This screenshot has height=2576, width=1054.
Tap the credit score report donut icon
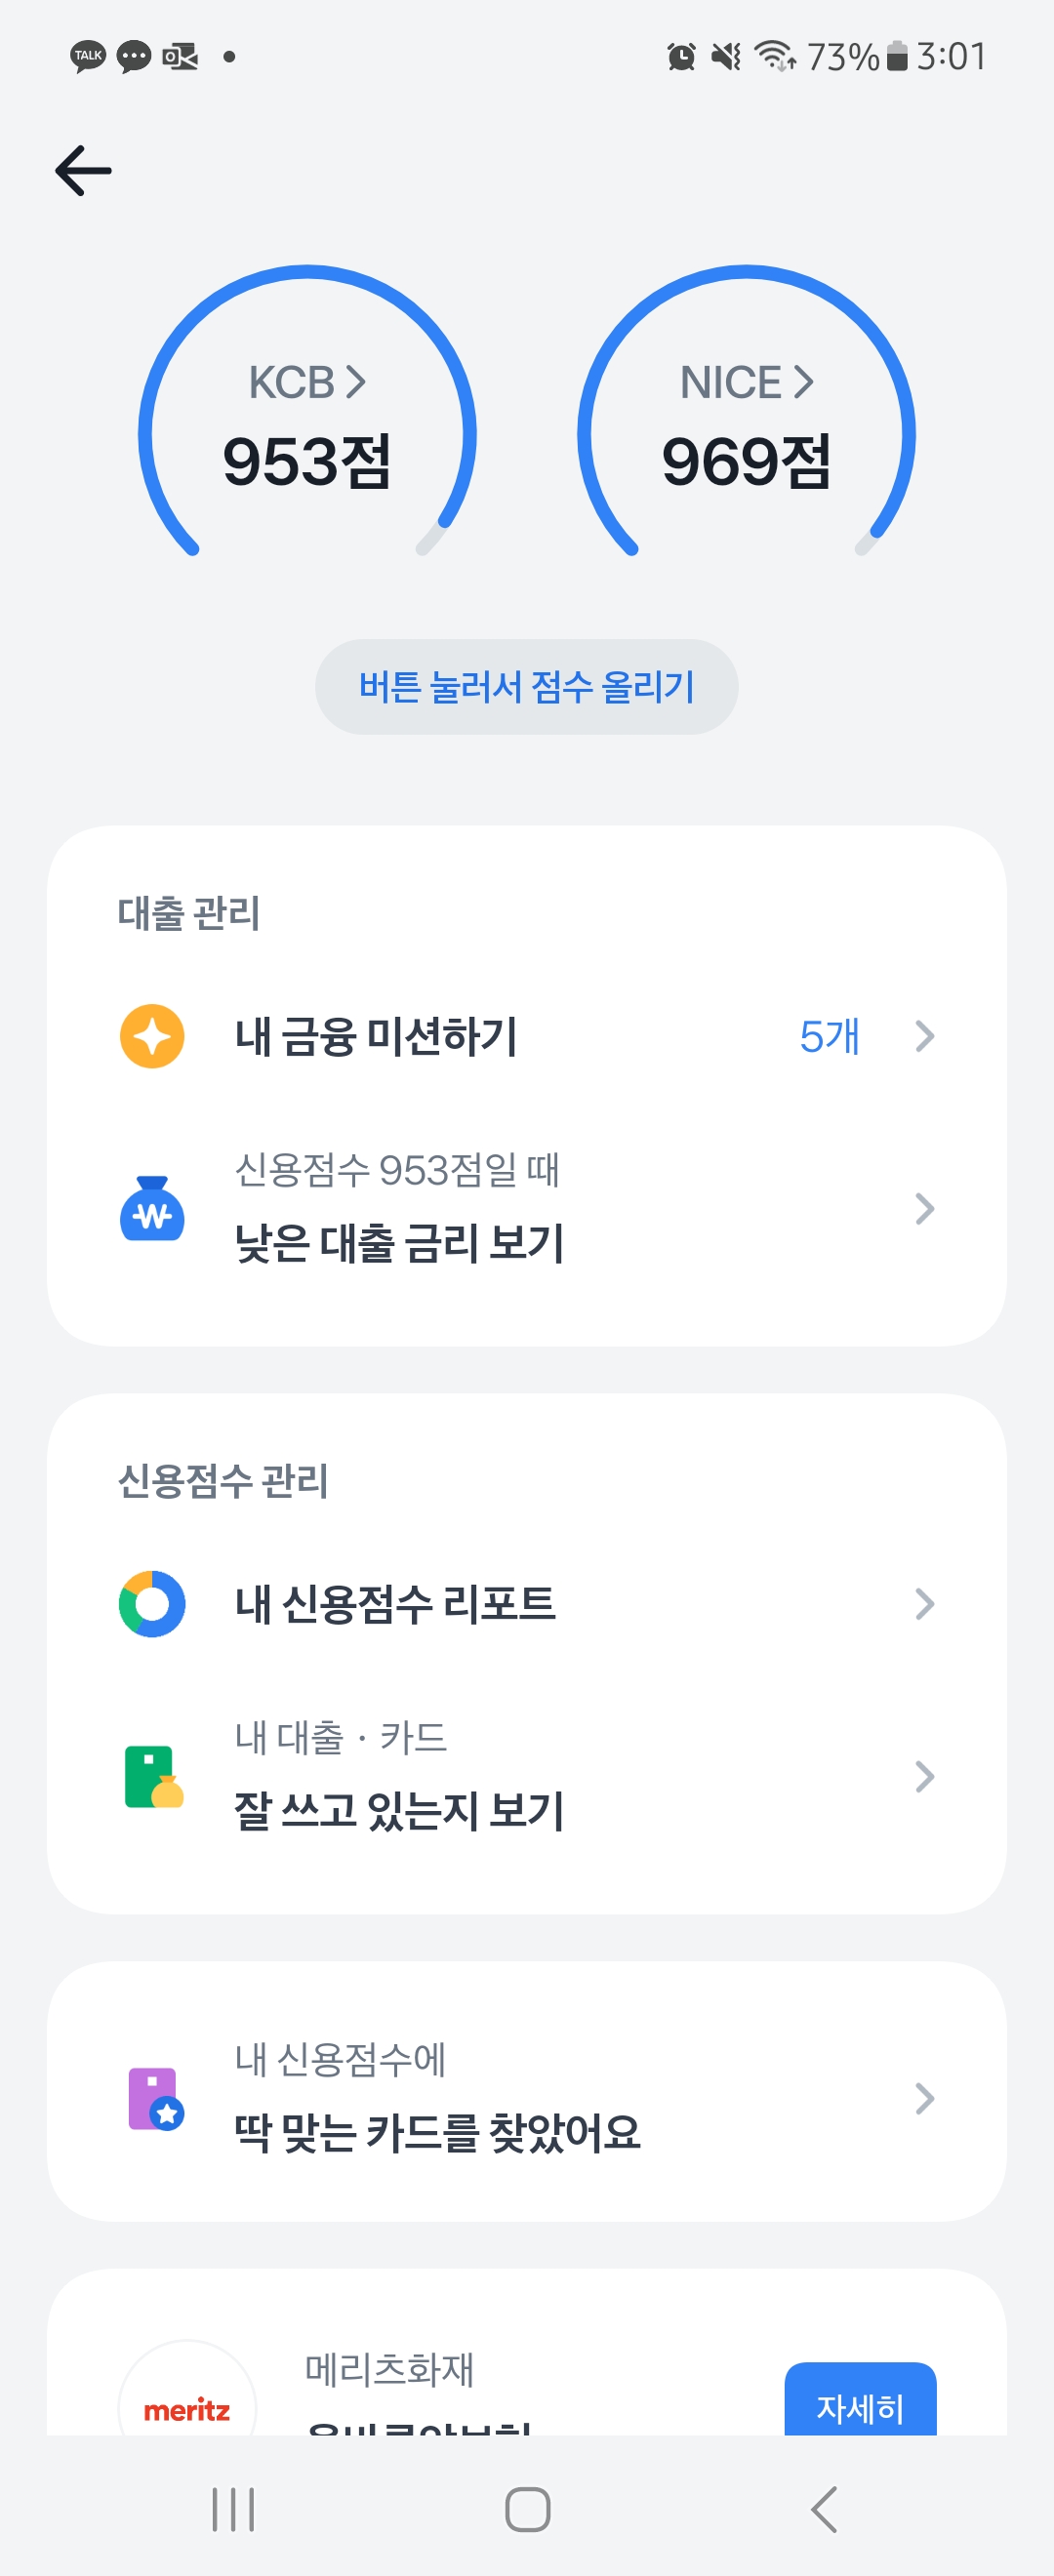tap(152, 1604)
